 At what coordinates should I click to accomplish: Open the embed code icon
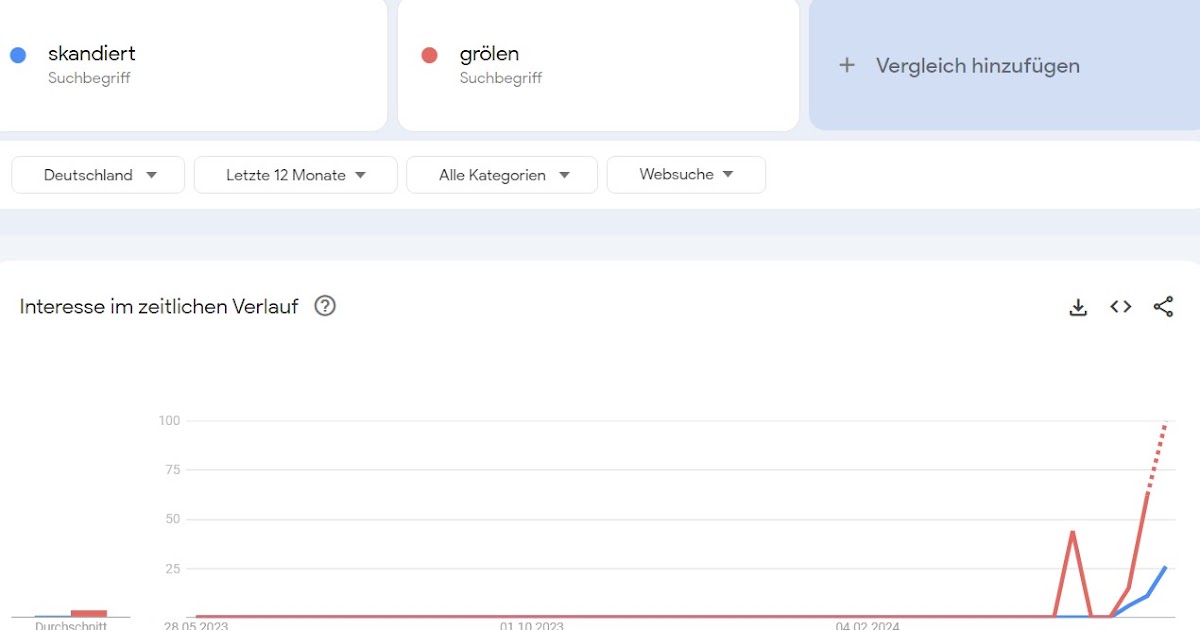coord(1121,307)
